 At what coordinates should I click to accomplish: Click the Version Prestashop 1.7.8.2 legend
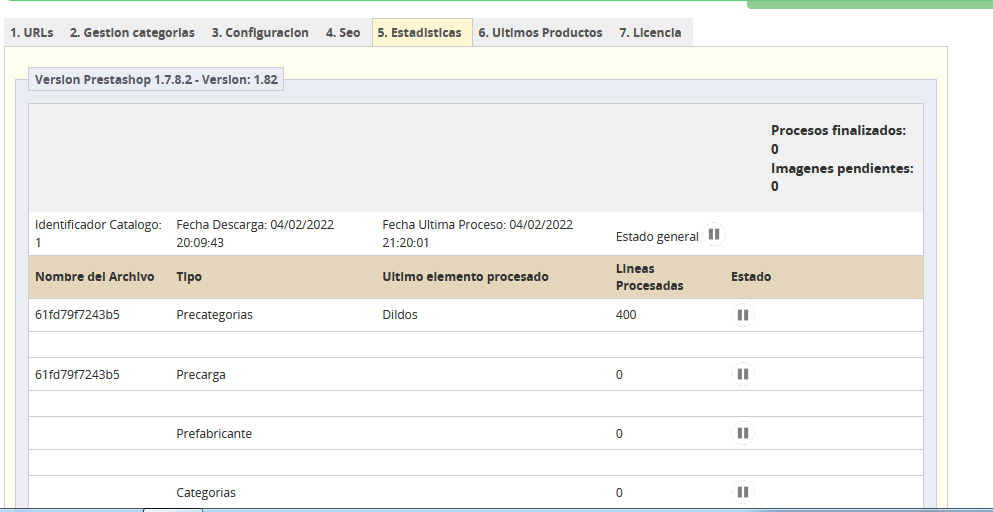coord(156,80)
